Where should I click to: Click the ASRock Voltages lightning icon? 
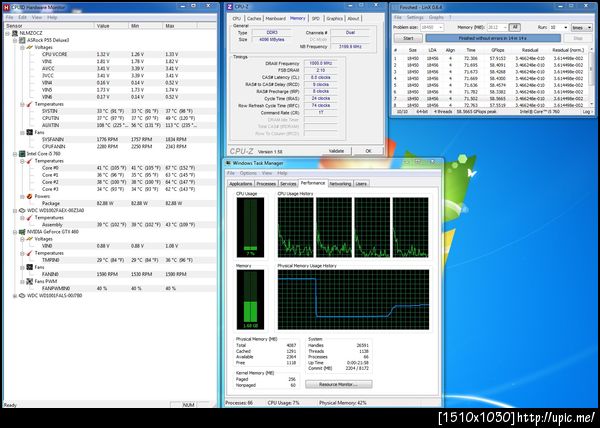29,47
